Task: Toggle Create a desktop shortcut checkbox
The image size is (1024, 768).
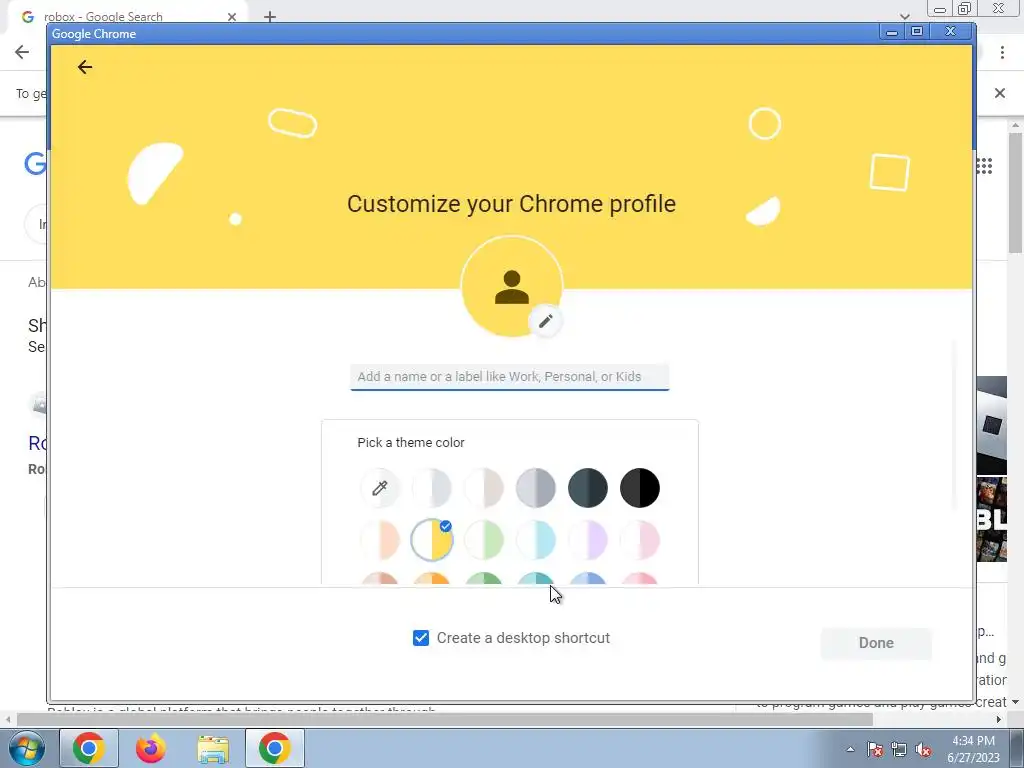Action: coord(421,638)
